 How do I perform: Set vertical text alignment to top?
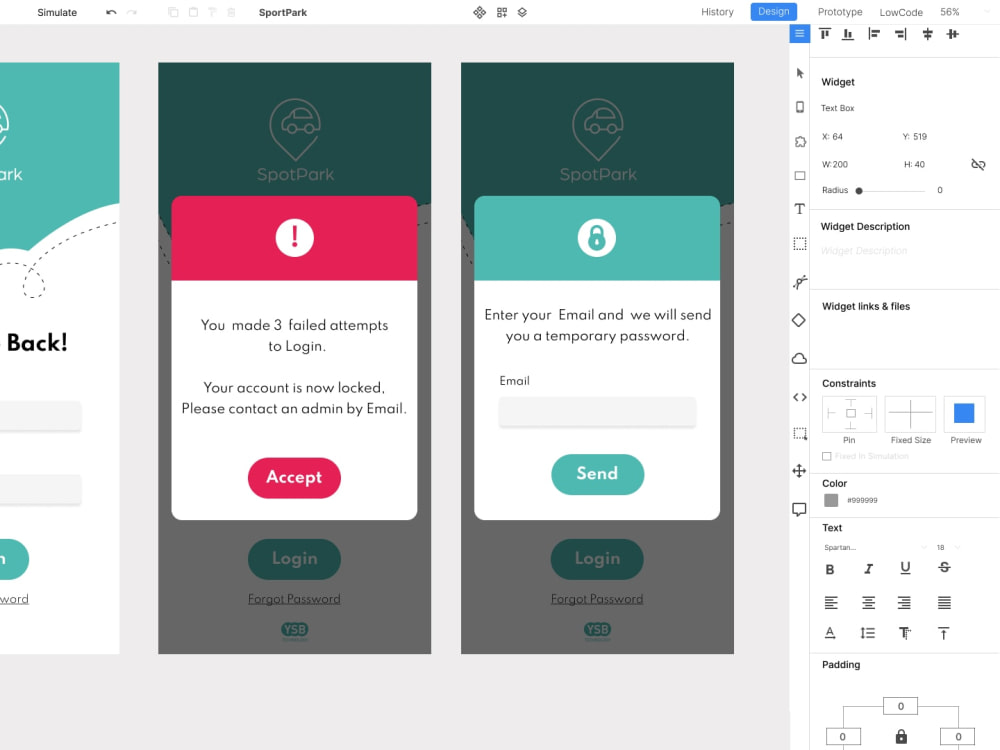click(944, 633)
